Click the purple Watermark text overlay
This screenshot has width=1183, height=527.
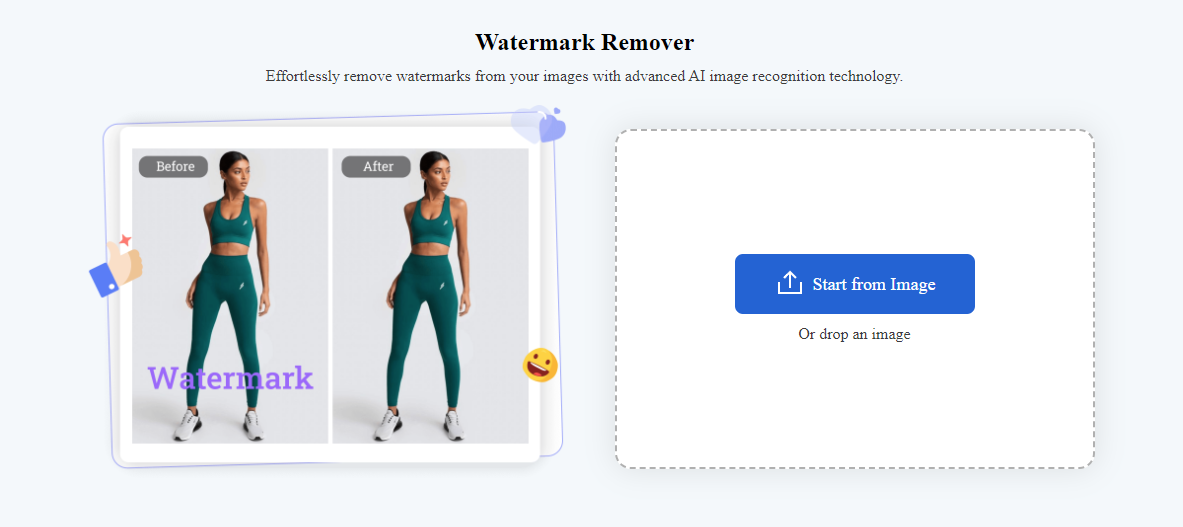coord(230,377)
